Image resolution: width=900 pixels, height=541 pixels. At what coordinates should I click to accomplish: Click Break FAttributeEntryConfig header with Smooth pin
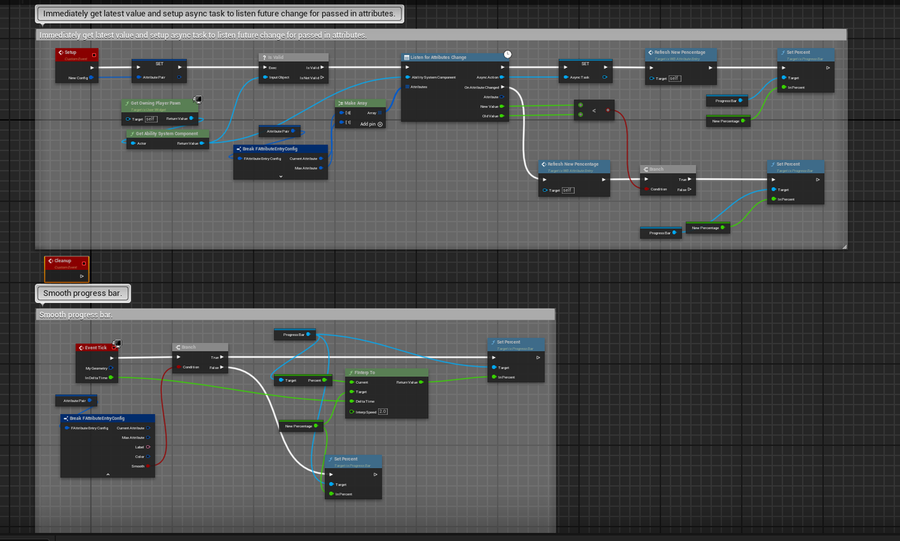pyautogui.click(x=107, y=418)
